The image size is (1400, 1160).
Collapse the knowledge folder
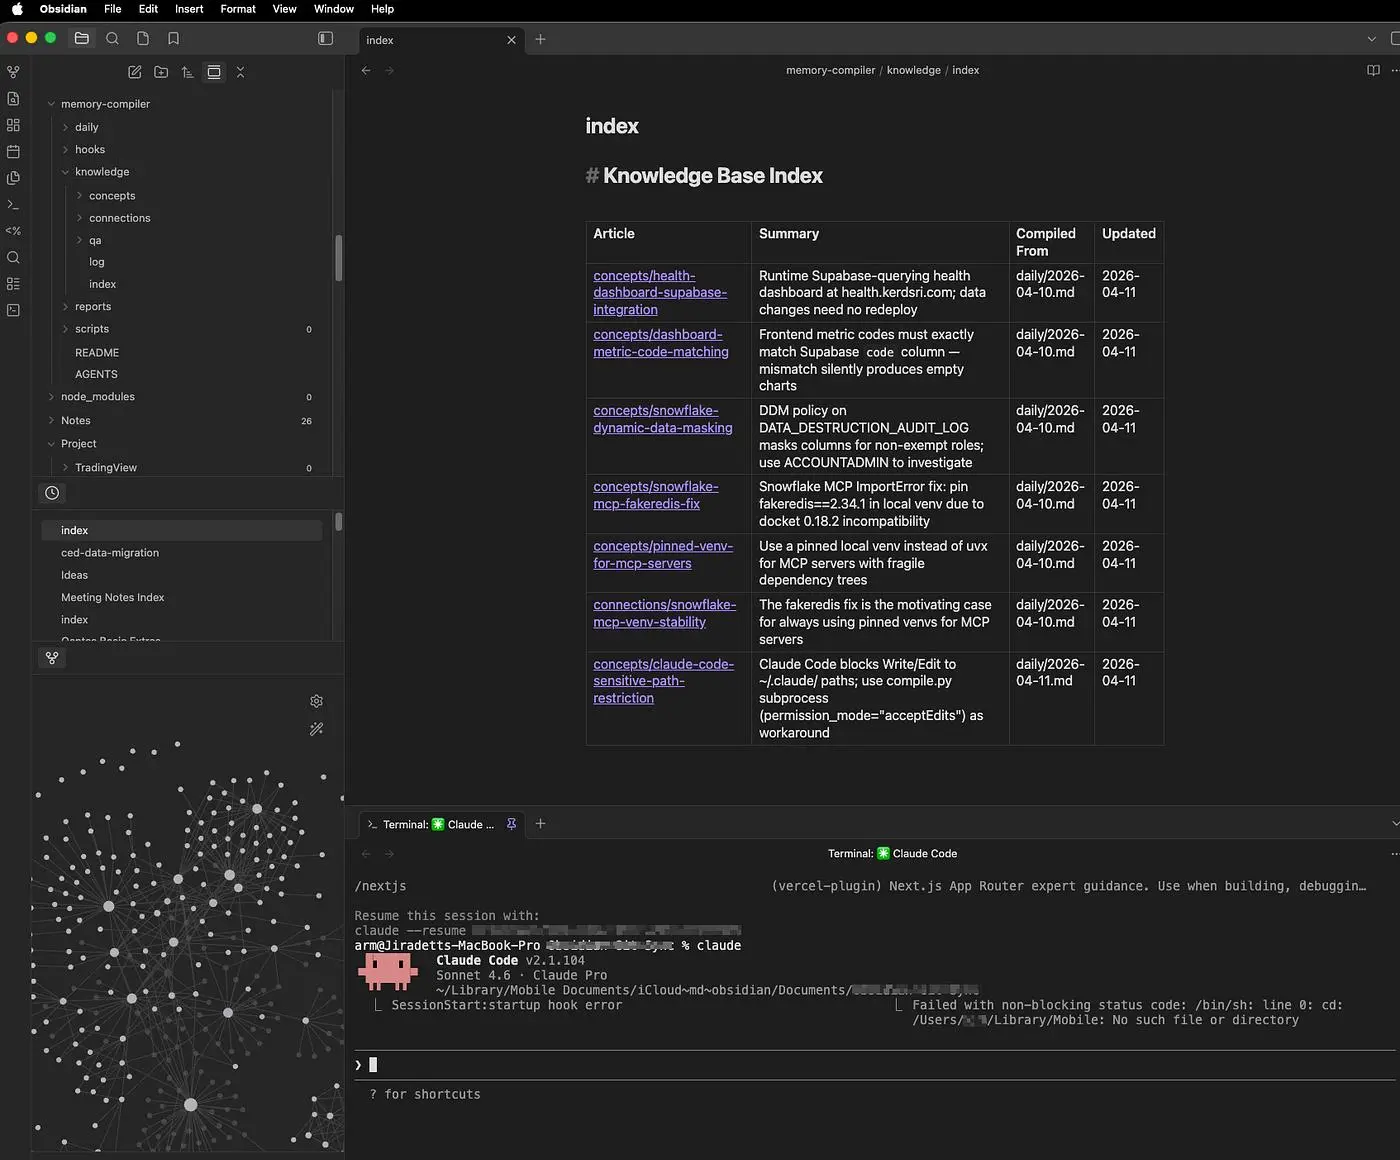pos(66,172)
